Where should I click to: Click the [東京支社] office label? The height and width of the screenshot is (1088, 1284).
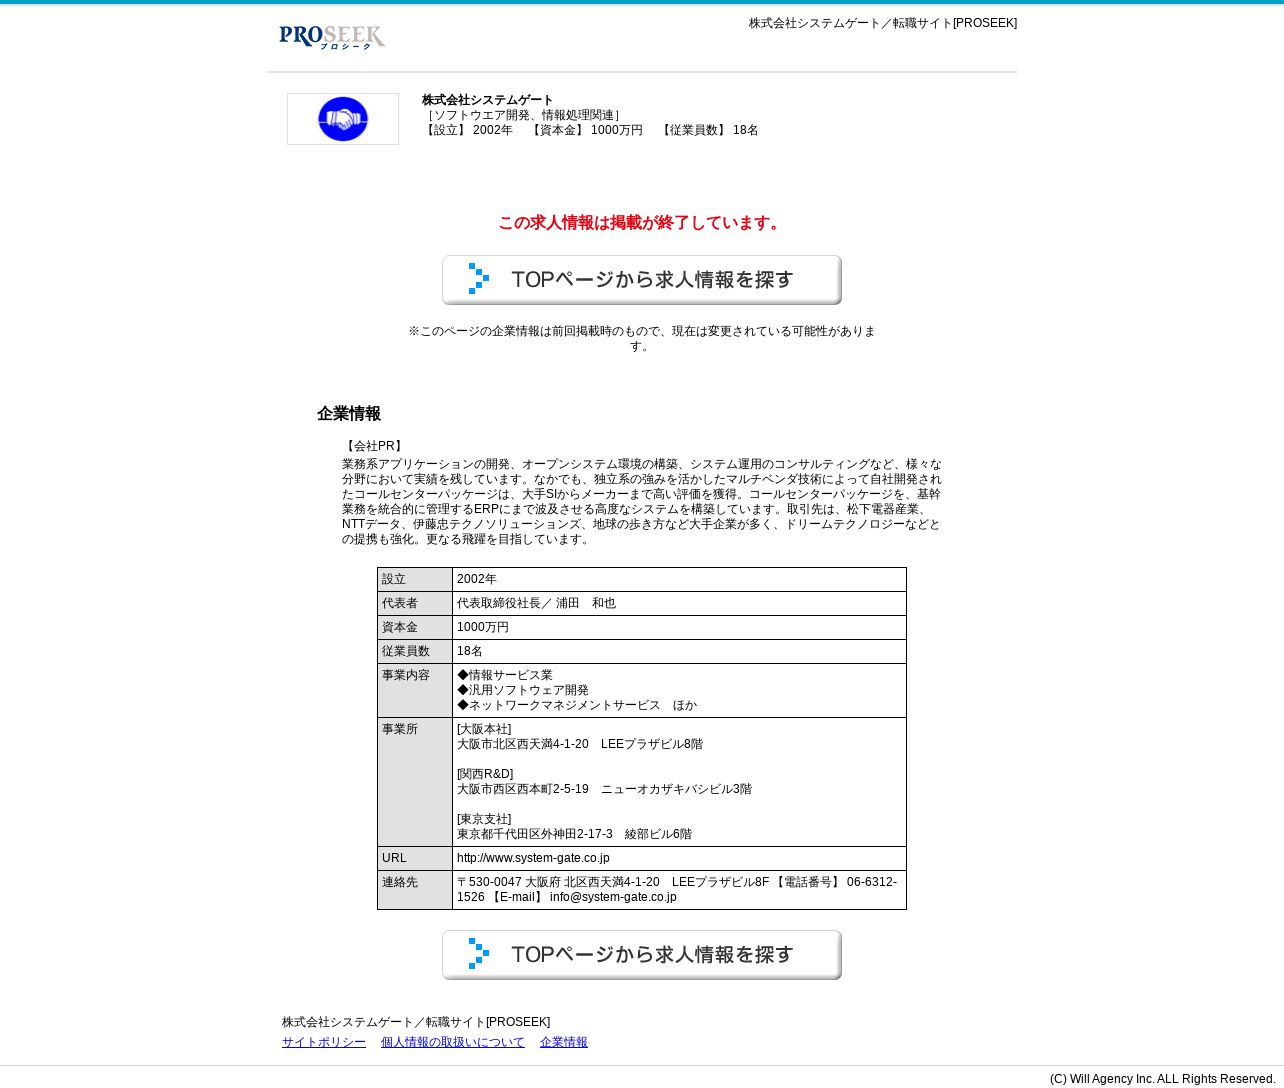point(484,819)
